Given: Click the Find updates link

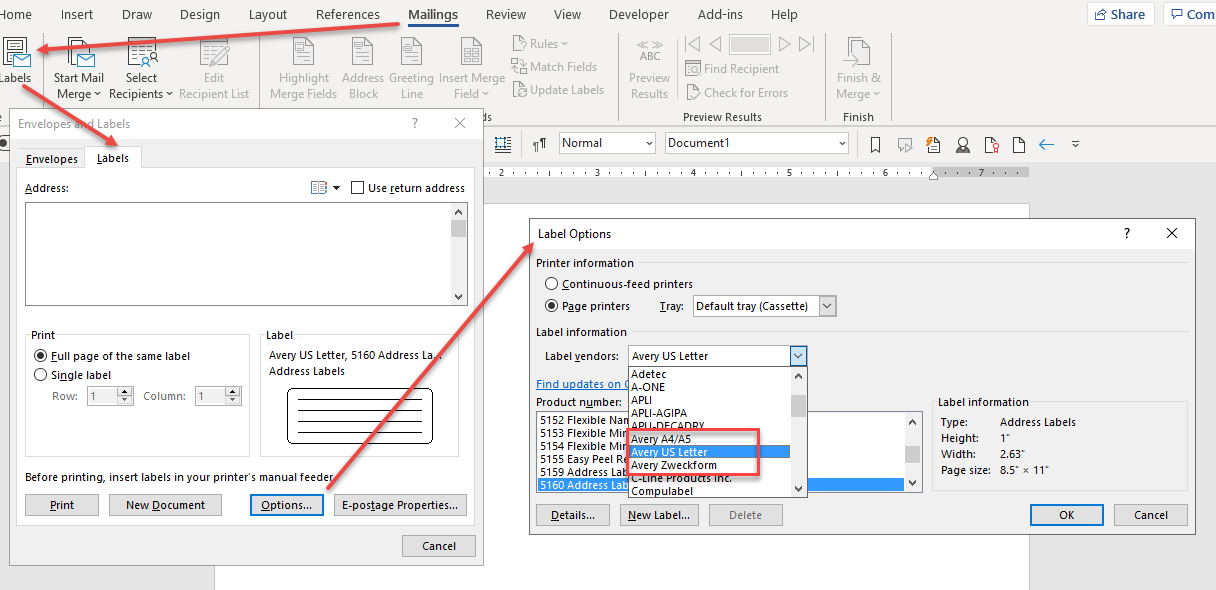Looking at the screenshot, I should coord(582,384).
